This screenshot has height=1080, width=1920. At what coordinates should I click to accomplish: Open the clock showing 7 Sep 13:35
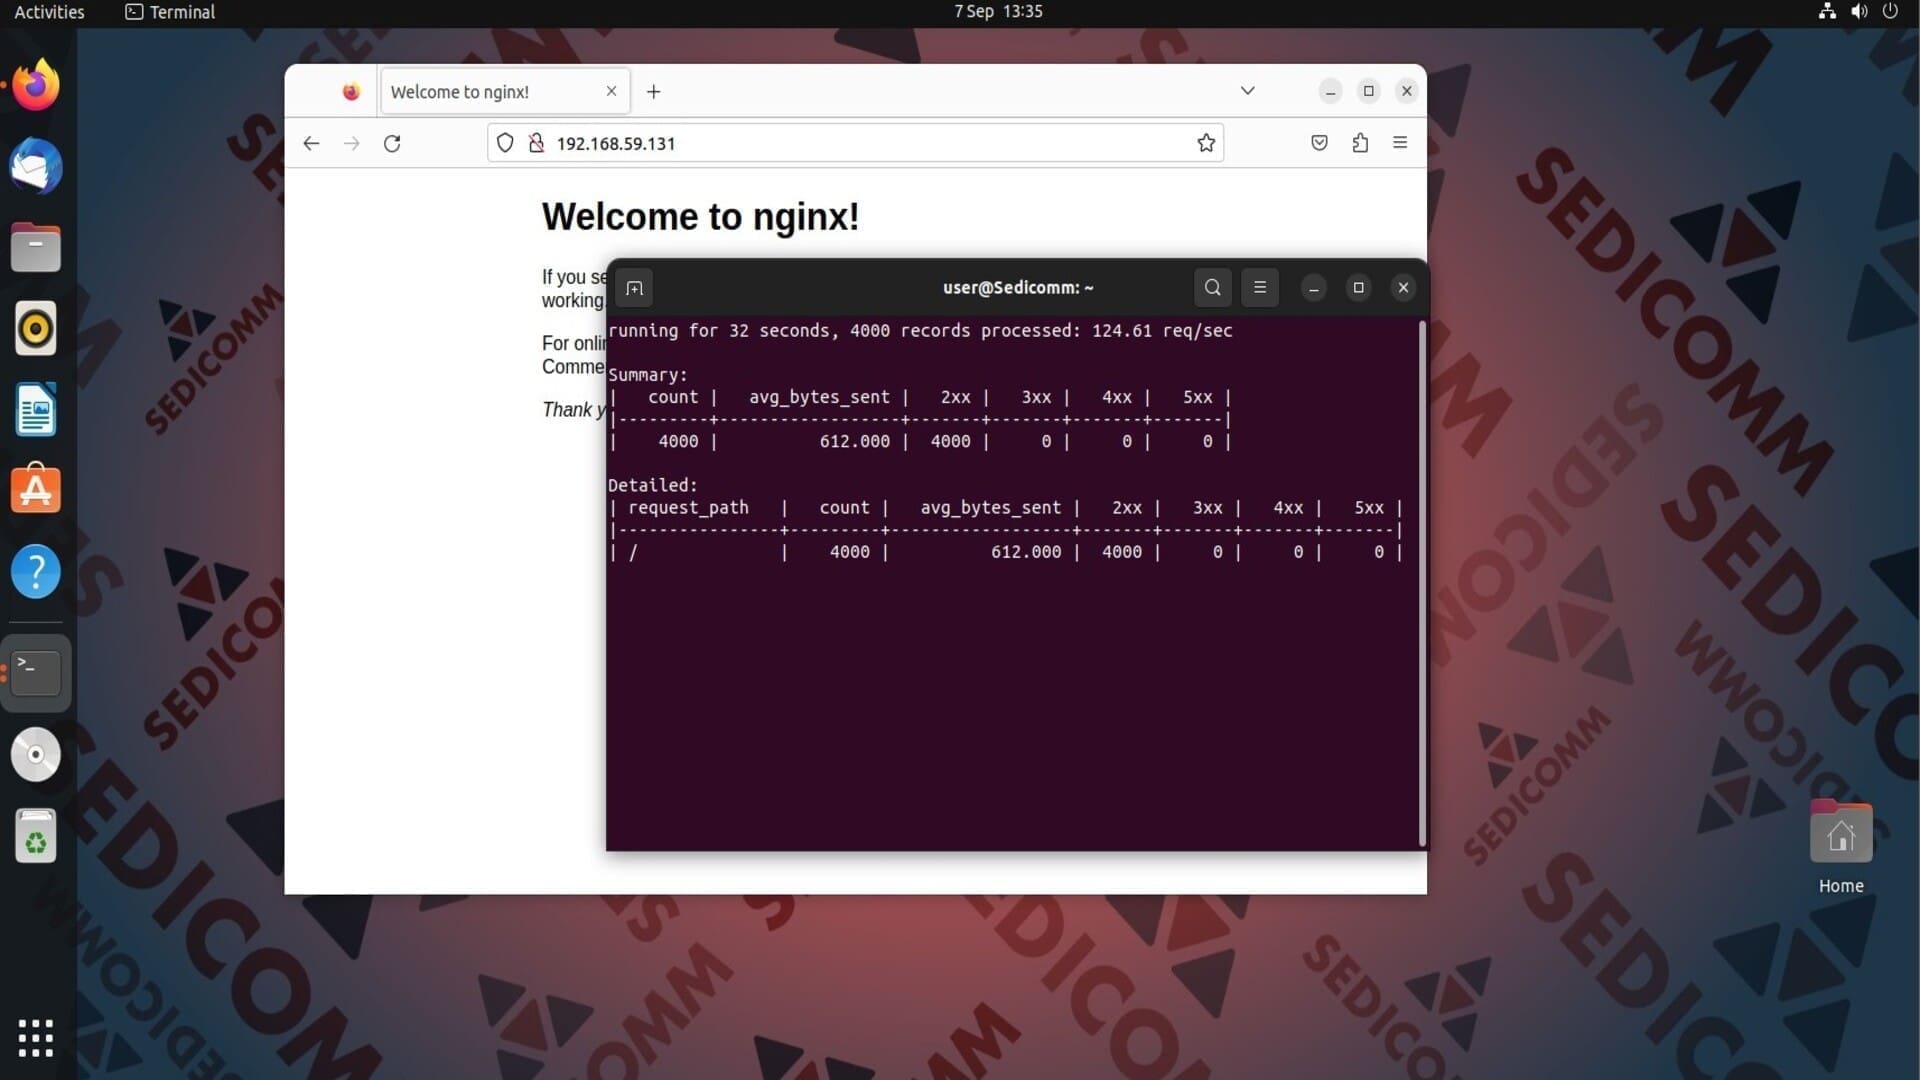point(998,12)
